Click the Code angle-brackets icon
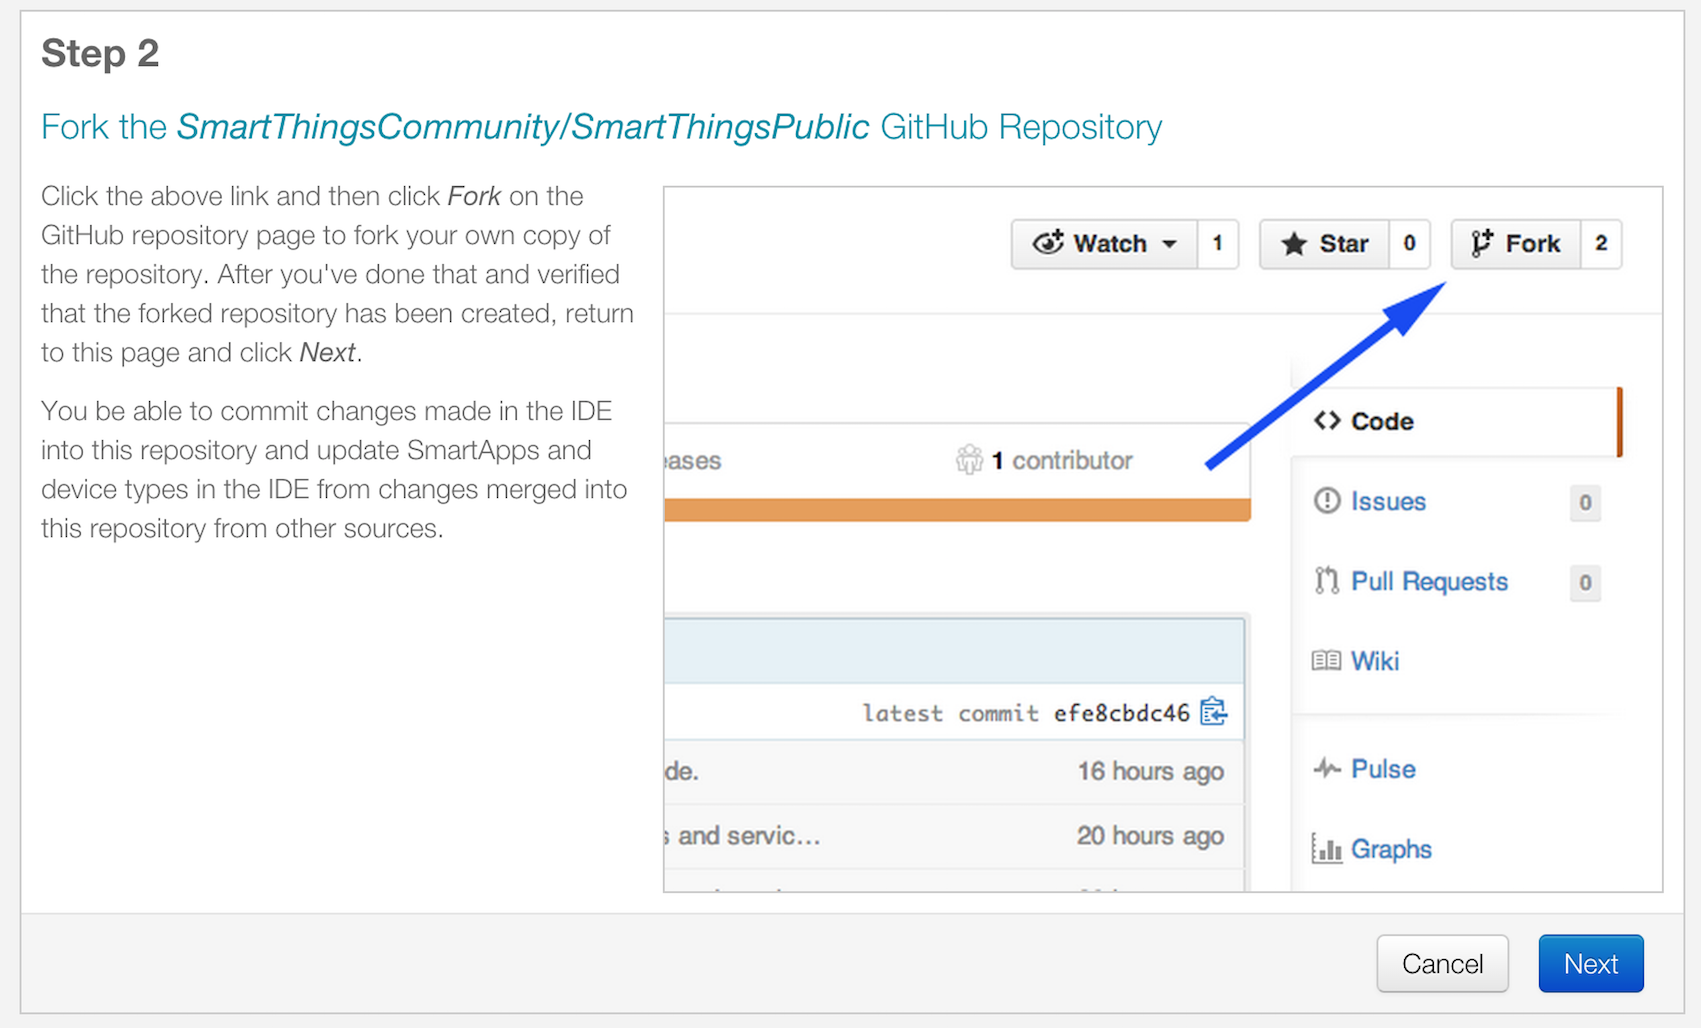The height and width of the screenshot is (1028, 1701). 1327,421
